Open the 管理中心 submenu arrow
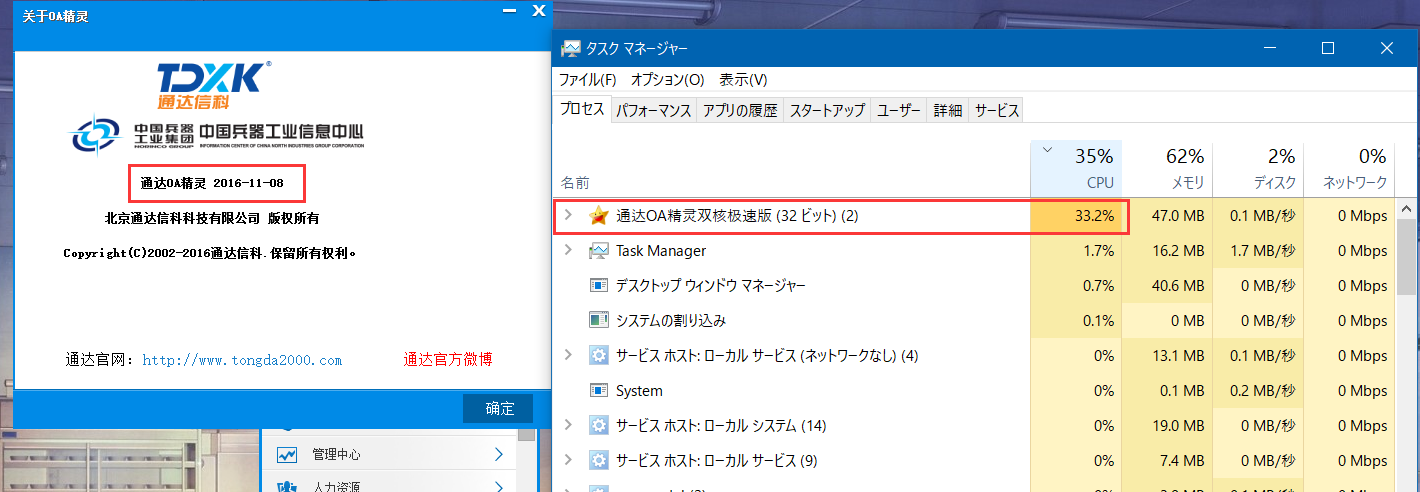1420x492 pixels. (498, 455)
